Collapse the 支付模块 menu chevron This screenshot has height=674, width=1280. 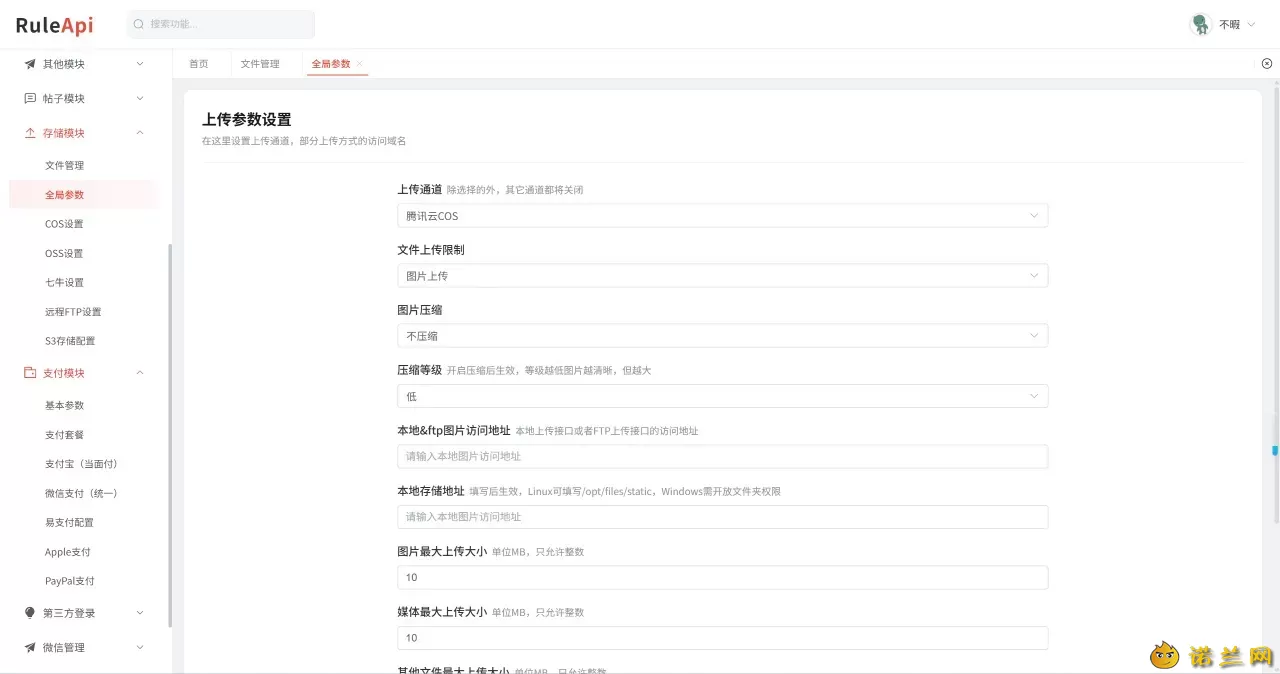pyautogui.click(x=140, y=373)
